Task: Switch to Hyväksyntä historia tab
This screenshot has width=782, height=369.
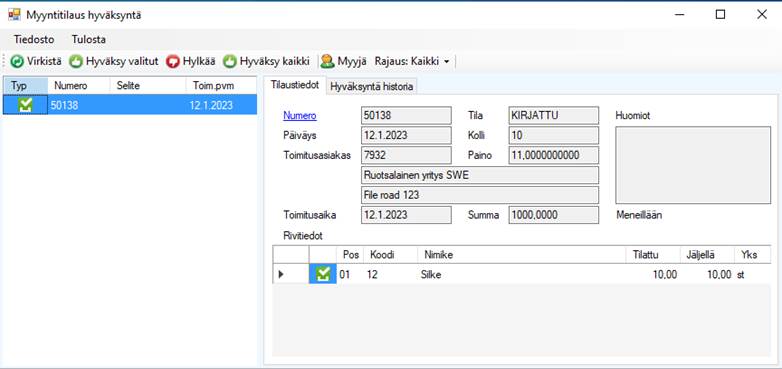Action: pos(372,86)
